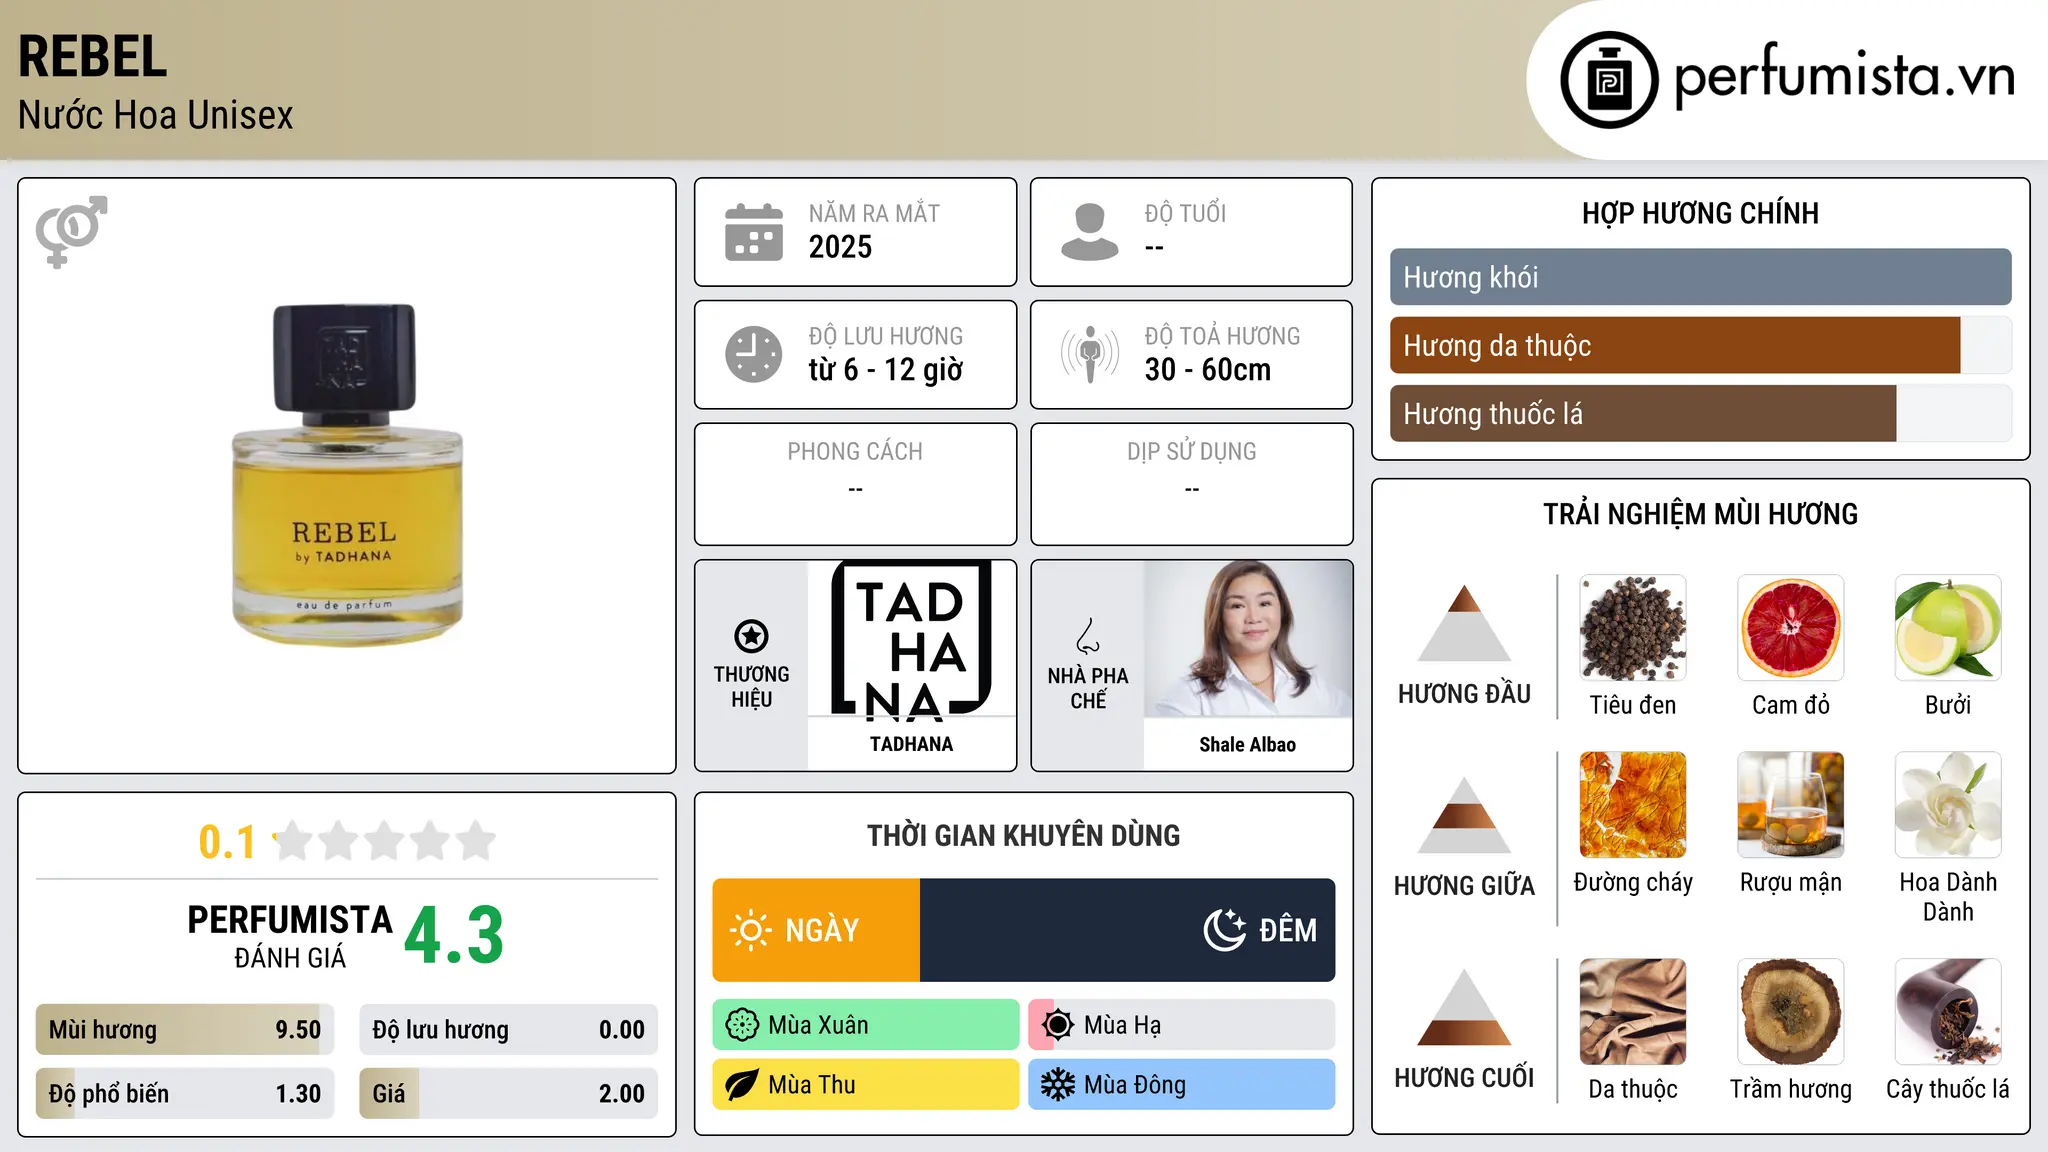
Task: Click the Hương thuốc lá accord bar
Action: coord(1700,413)
